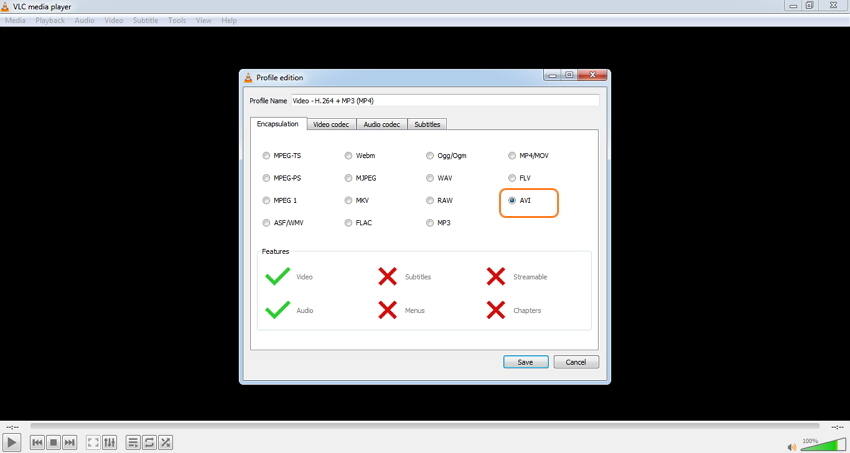The height and width of the screenshot is (453, 850).
Task: Switch to Subtitles tab
Action: [427, 125]
